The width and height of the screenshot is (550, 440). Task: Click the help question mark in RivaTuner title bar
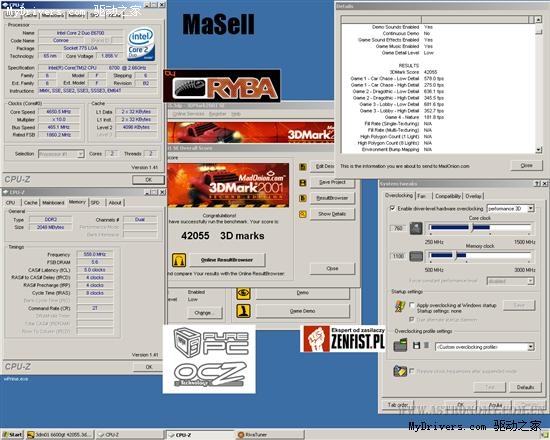(538, 184)
